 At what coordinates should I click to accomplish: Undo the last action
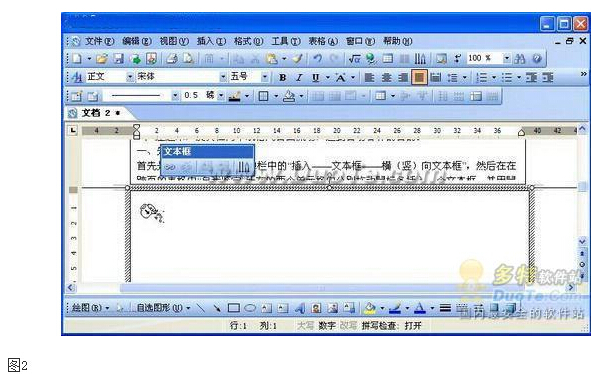[x=318, y=59]
